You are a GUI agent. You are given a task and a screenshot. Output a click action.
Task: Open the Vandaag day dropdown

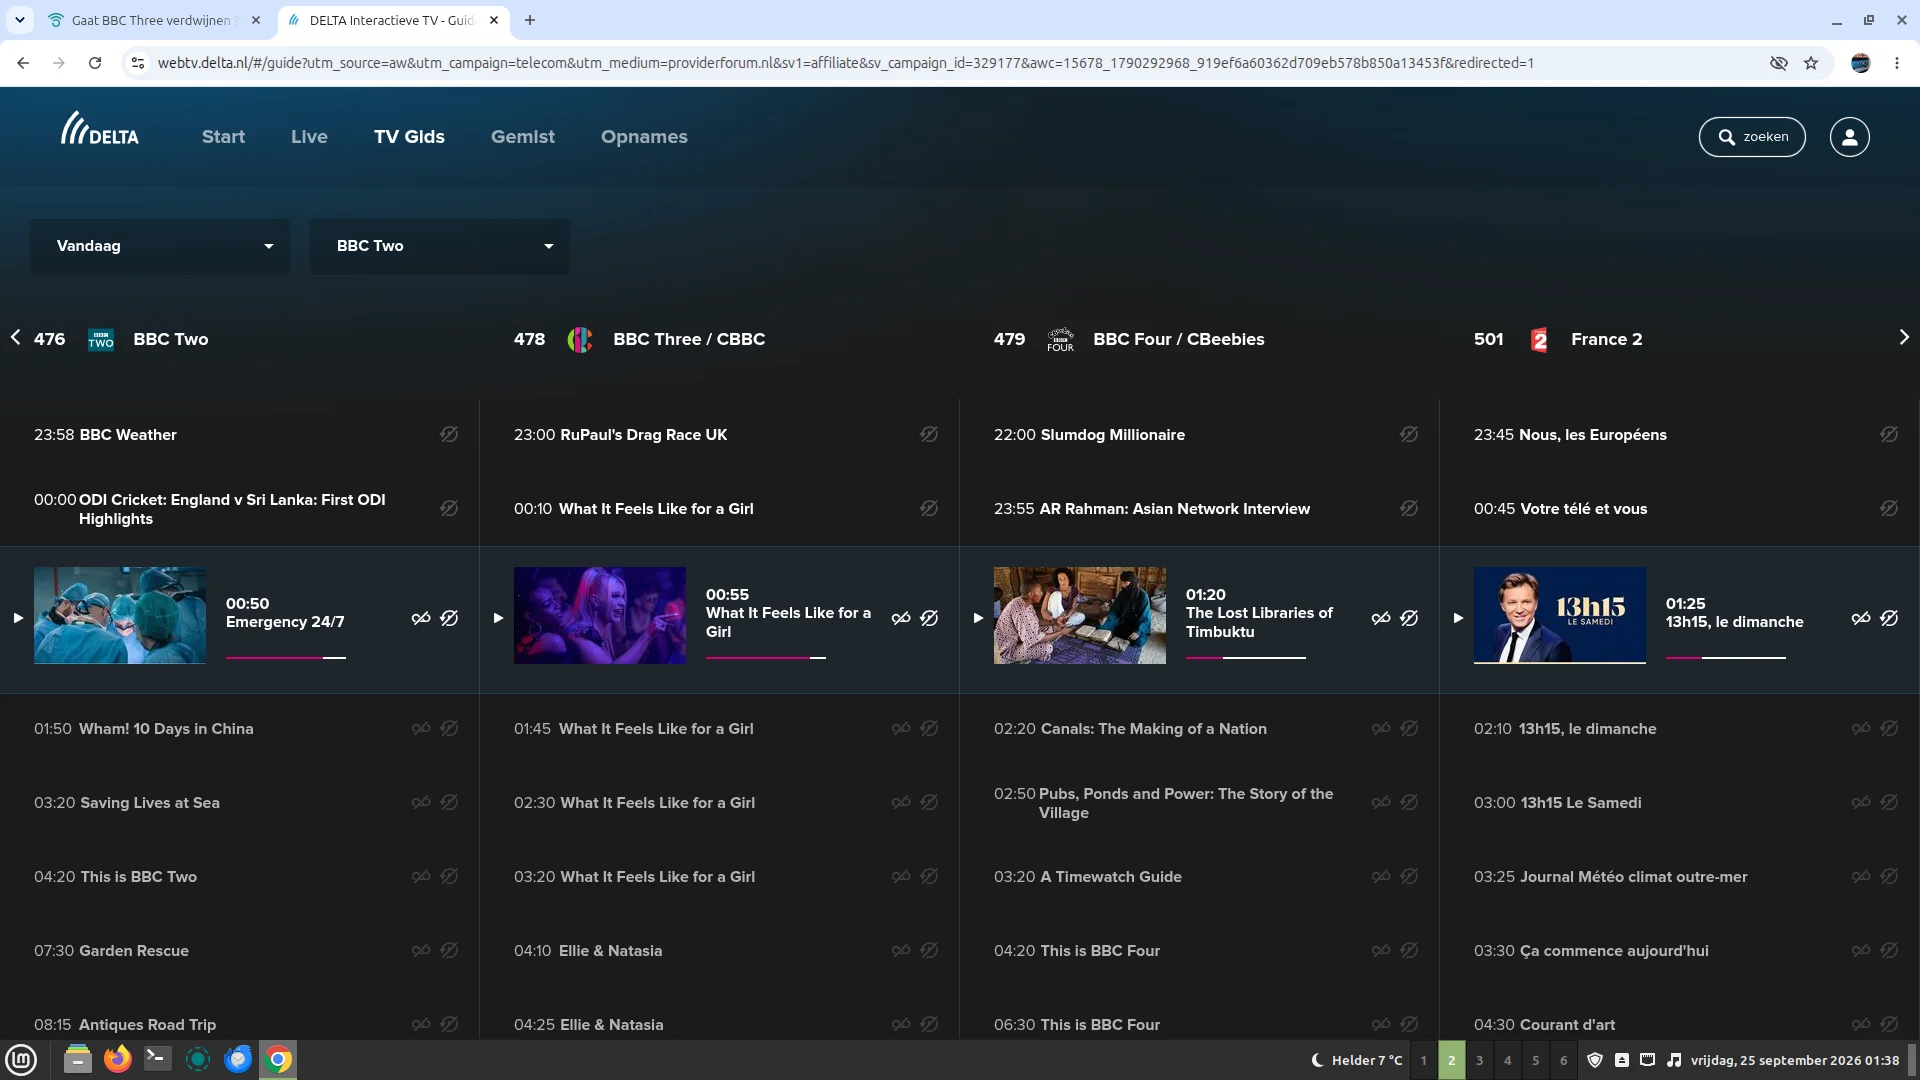160,246
